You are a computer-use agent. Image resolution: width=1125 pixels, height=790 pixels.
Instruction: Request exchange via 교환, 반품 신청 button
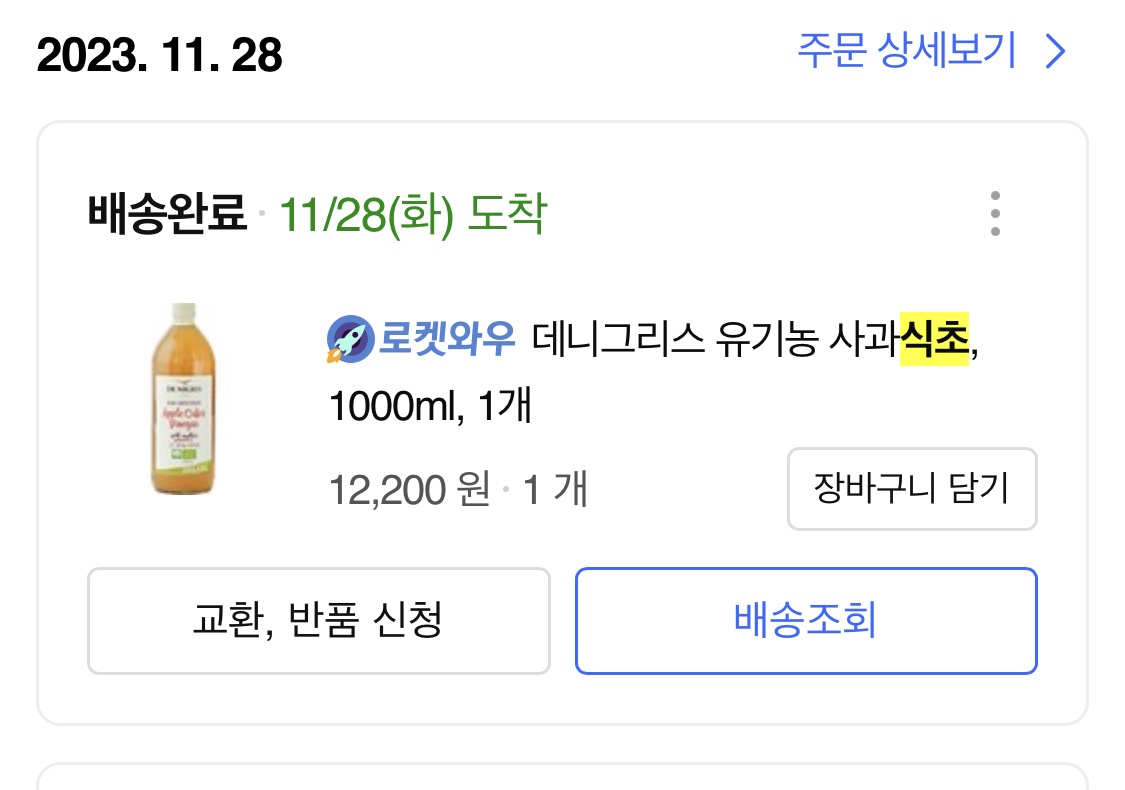(319, 620)
